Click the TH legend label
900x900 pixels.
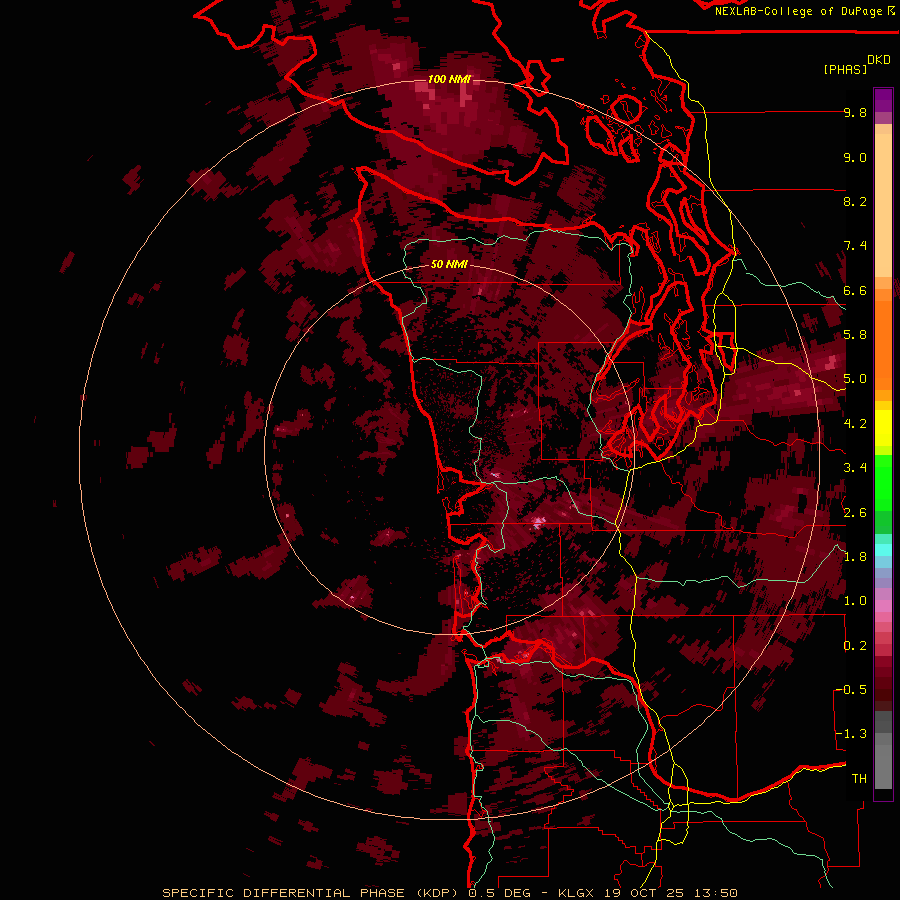coord(859,779)
